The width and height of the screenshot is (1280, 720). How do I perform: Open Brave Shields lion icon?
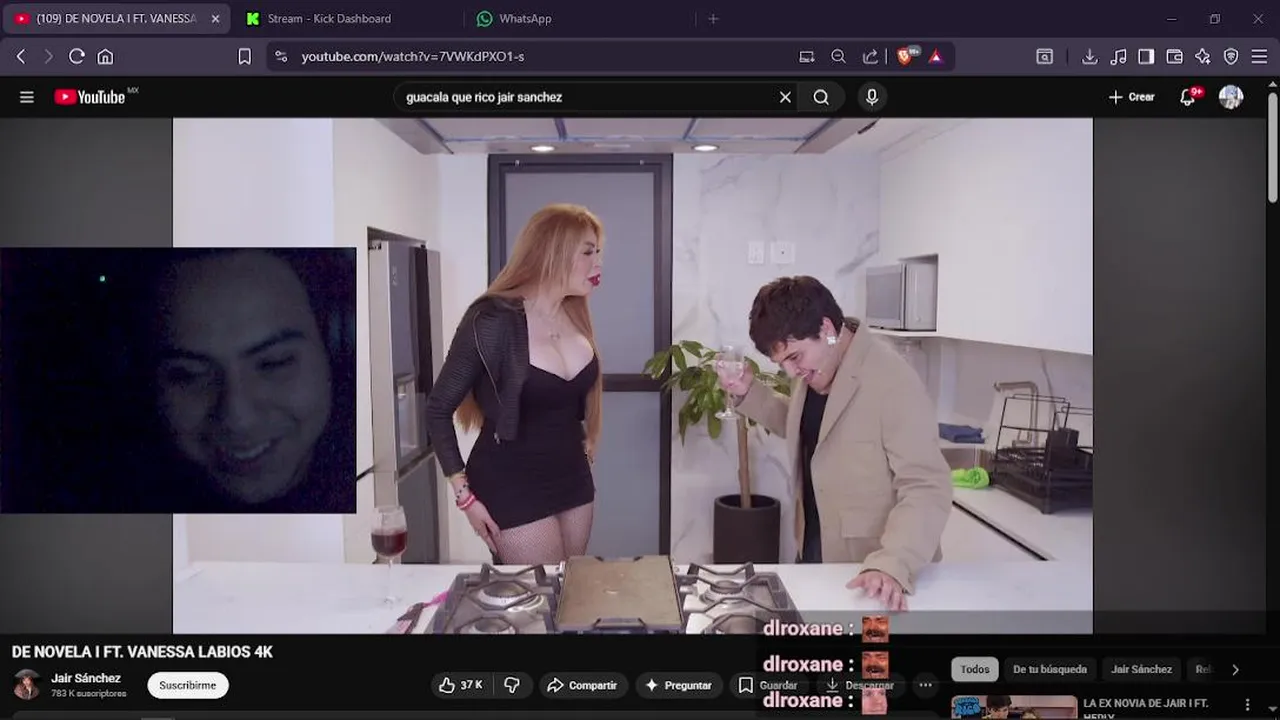pos(906,56)
